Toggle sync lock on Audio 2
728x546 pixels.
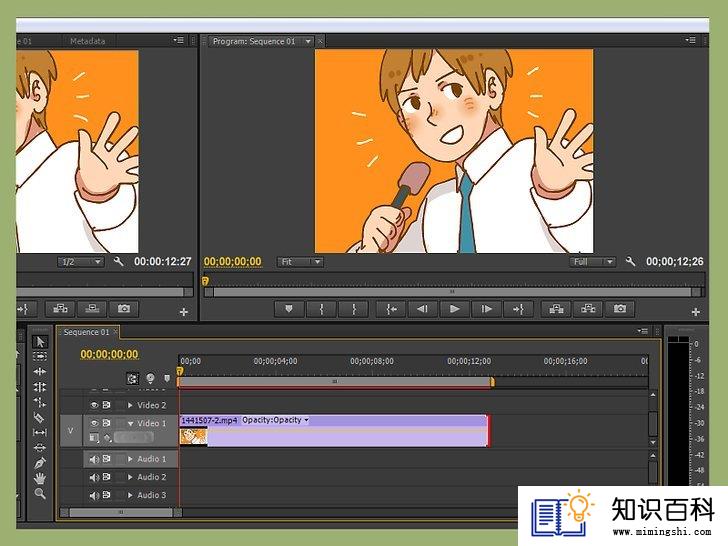(x=107, y=477)
